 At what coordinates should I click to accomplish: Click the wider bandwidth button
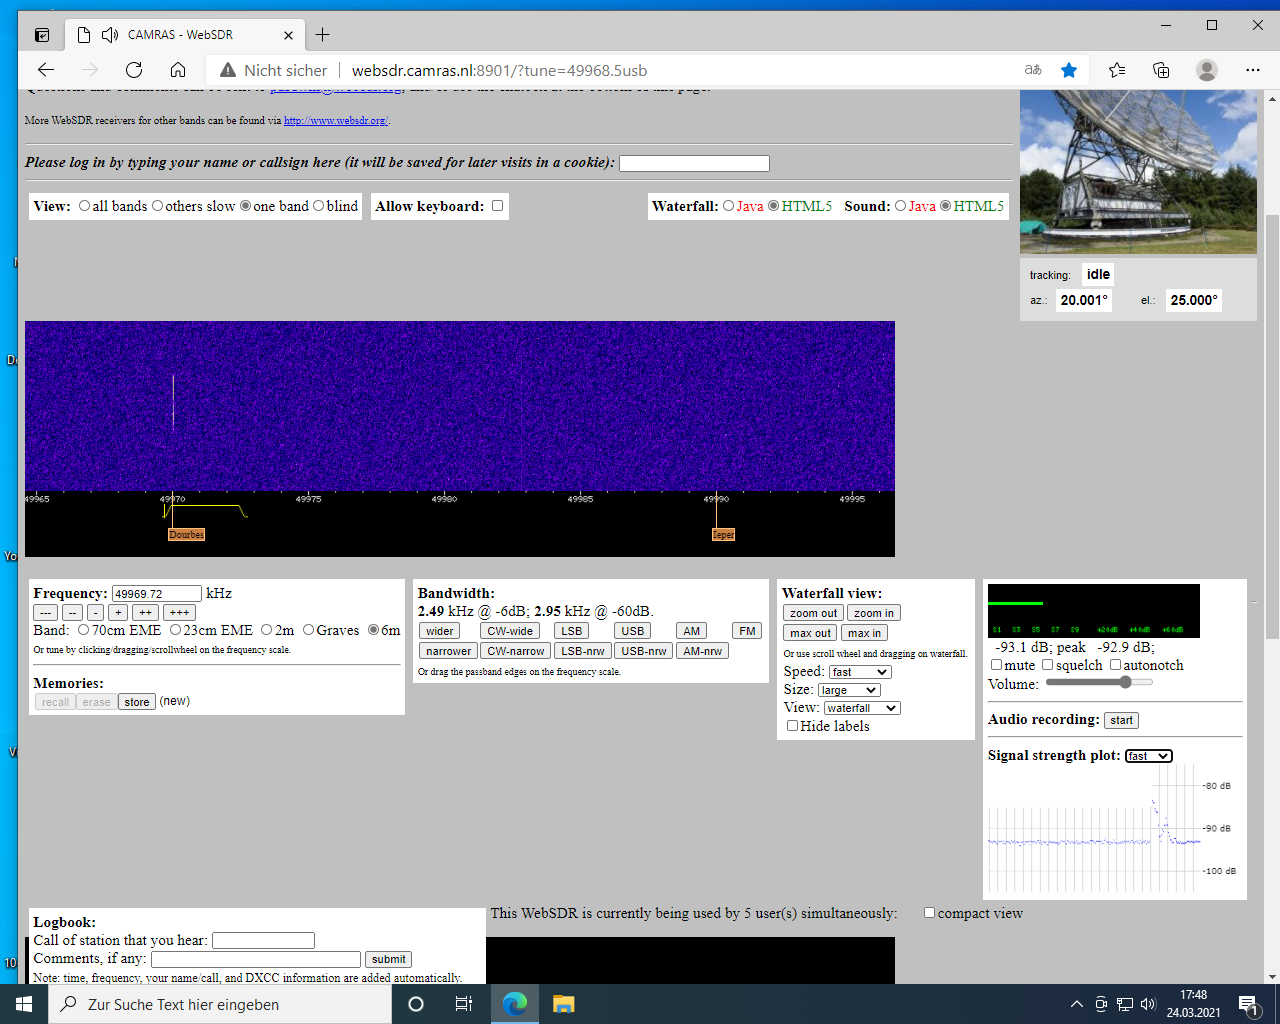click(x=440, y=631)
